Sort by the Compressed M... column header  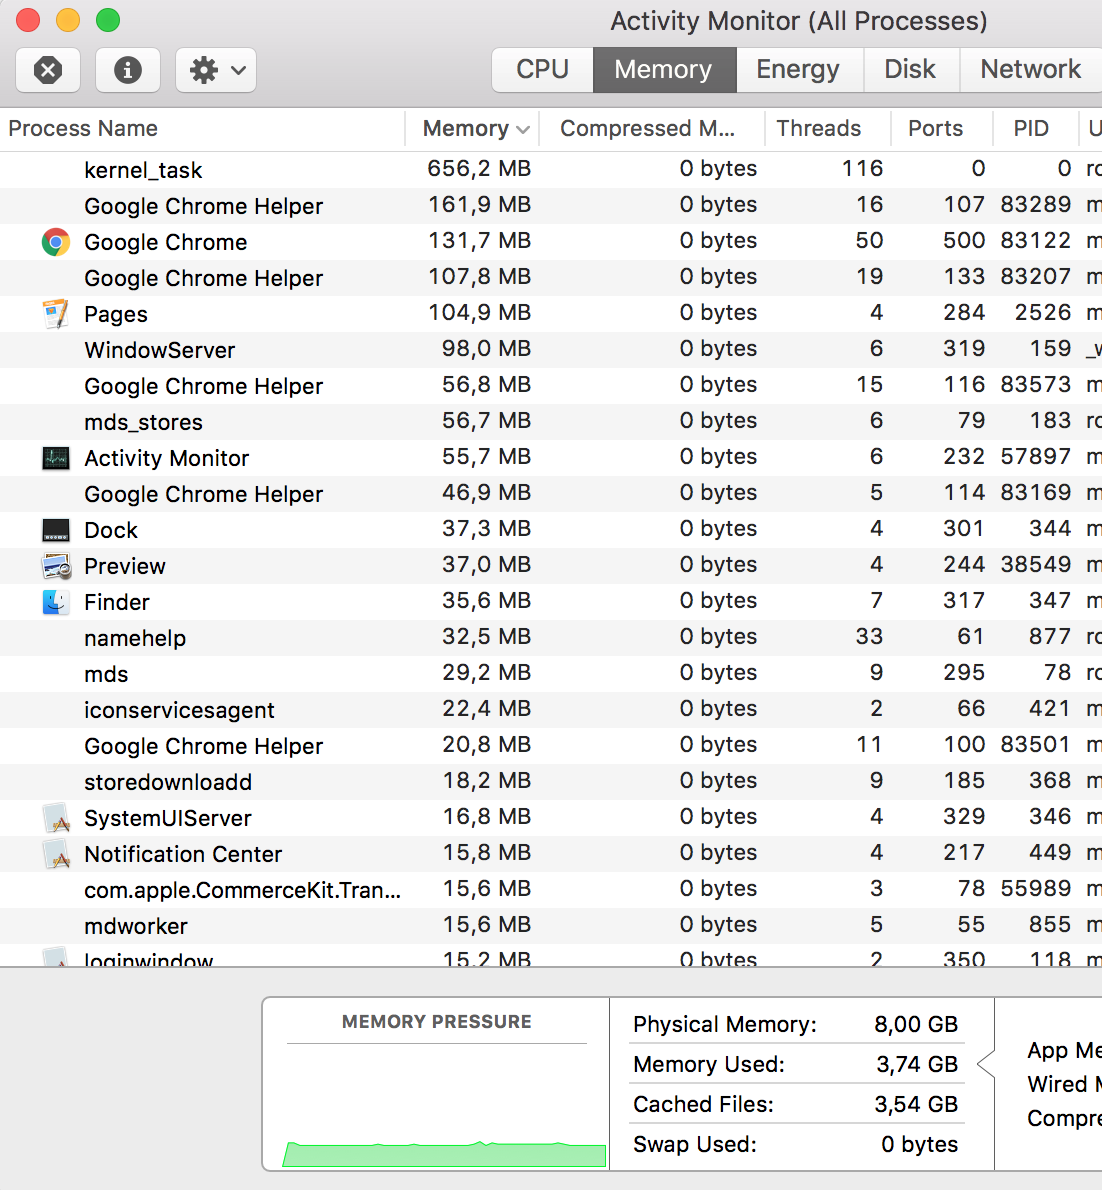coord(651,129)
